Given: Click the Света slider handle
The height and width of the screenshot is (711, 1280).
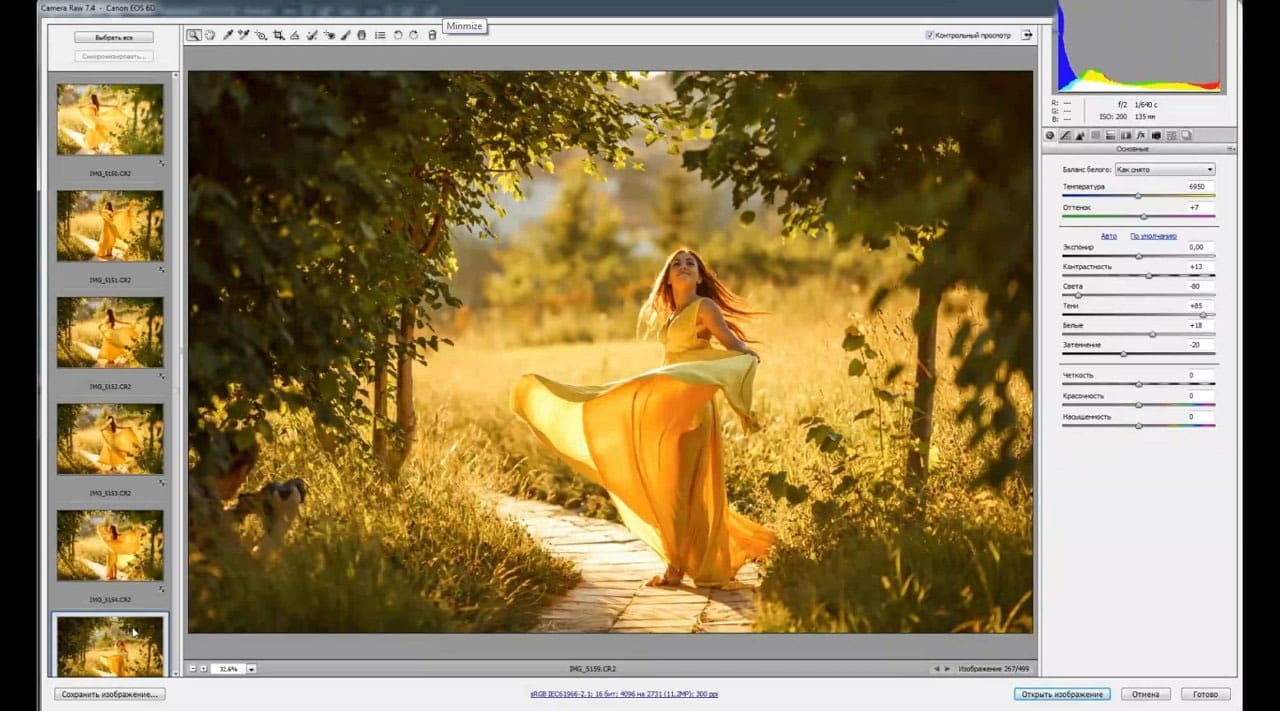Looking at the screenshot, I should [x=1078, y=295].
